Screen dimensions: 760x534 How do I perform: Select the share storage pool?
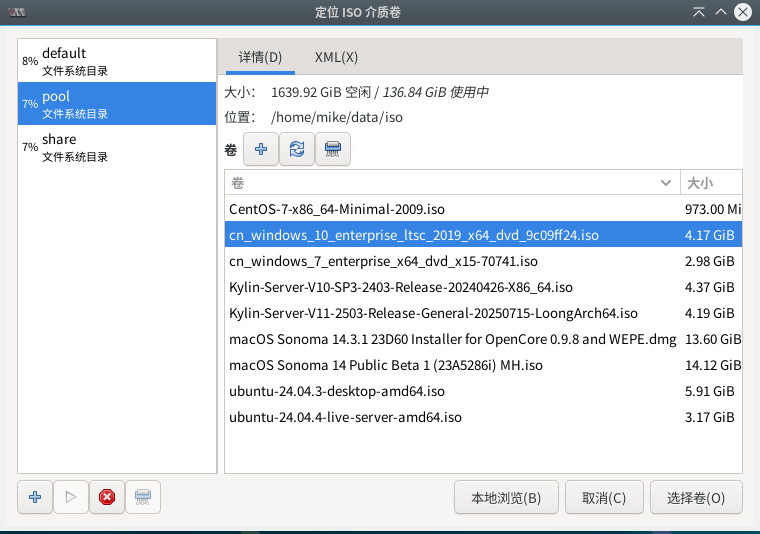[x=117, y=147]
